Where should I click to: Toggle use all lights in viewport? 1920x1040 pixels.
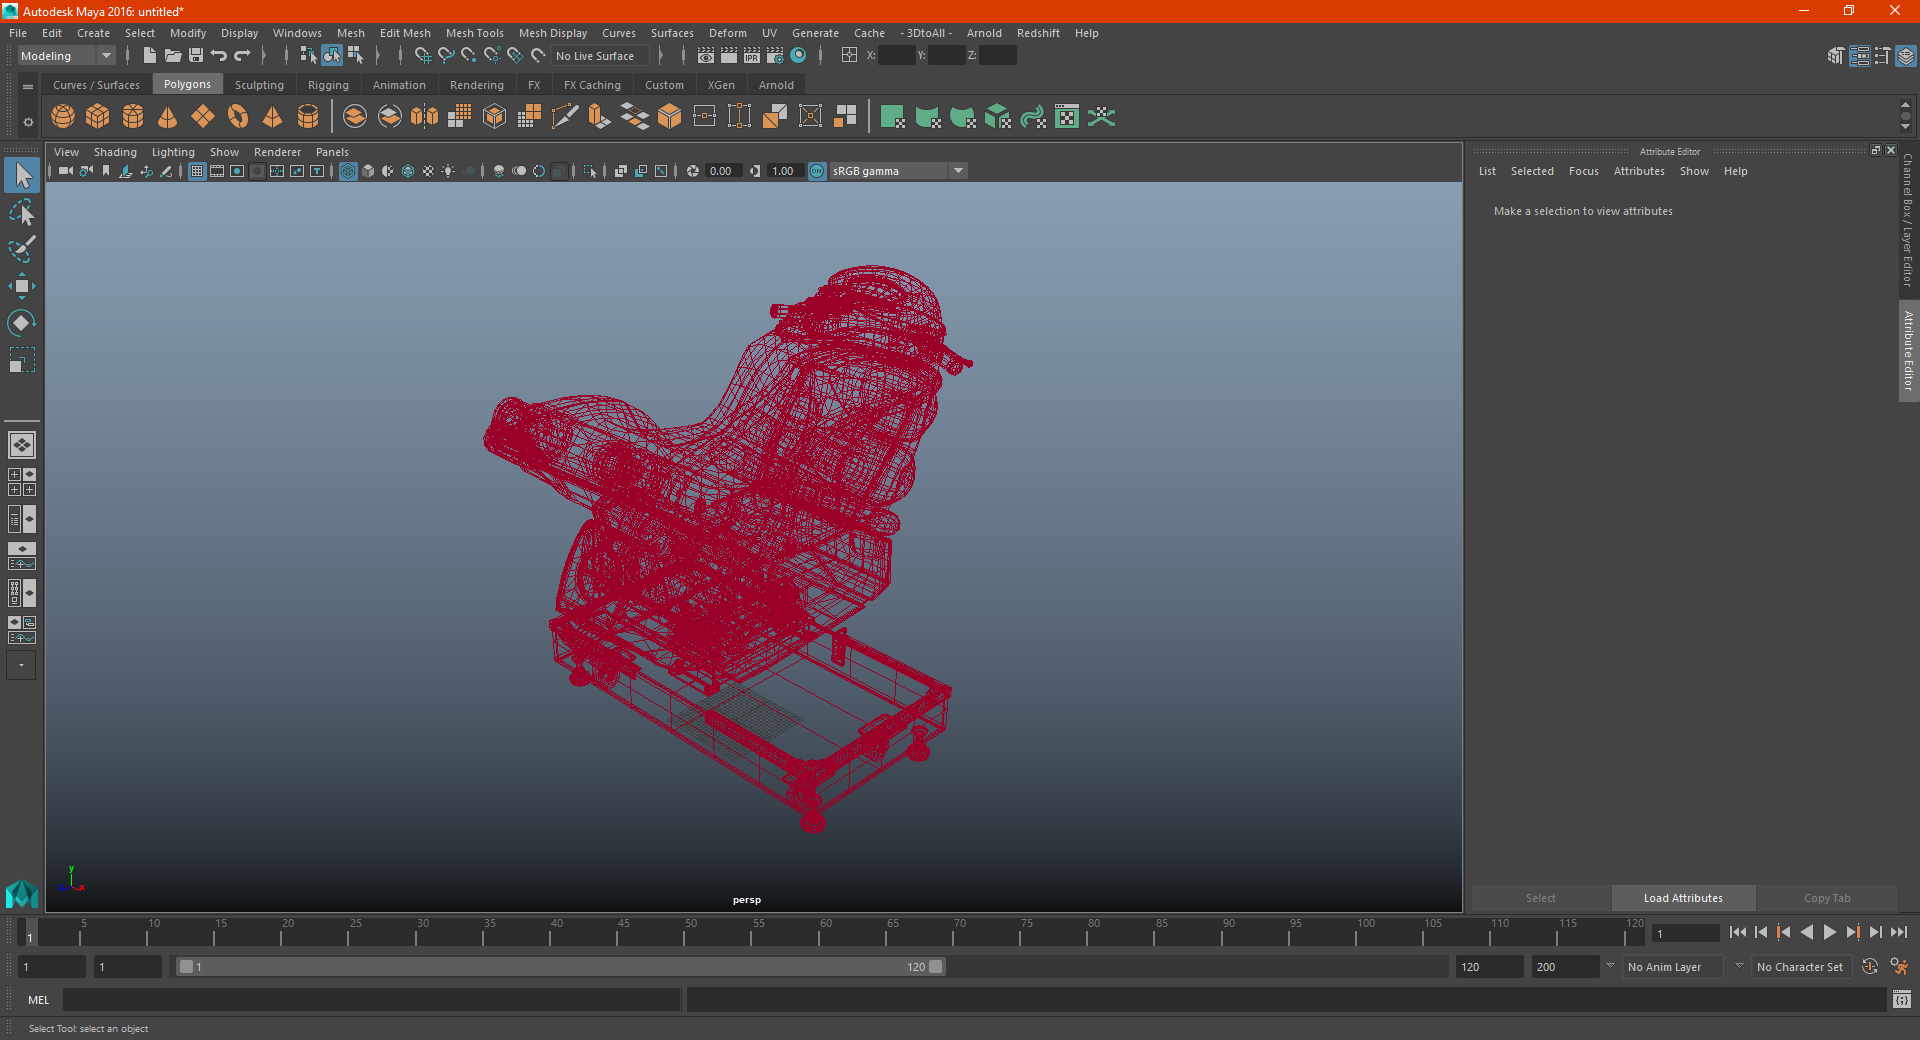pyautogui.click(x=448, y=171)
